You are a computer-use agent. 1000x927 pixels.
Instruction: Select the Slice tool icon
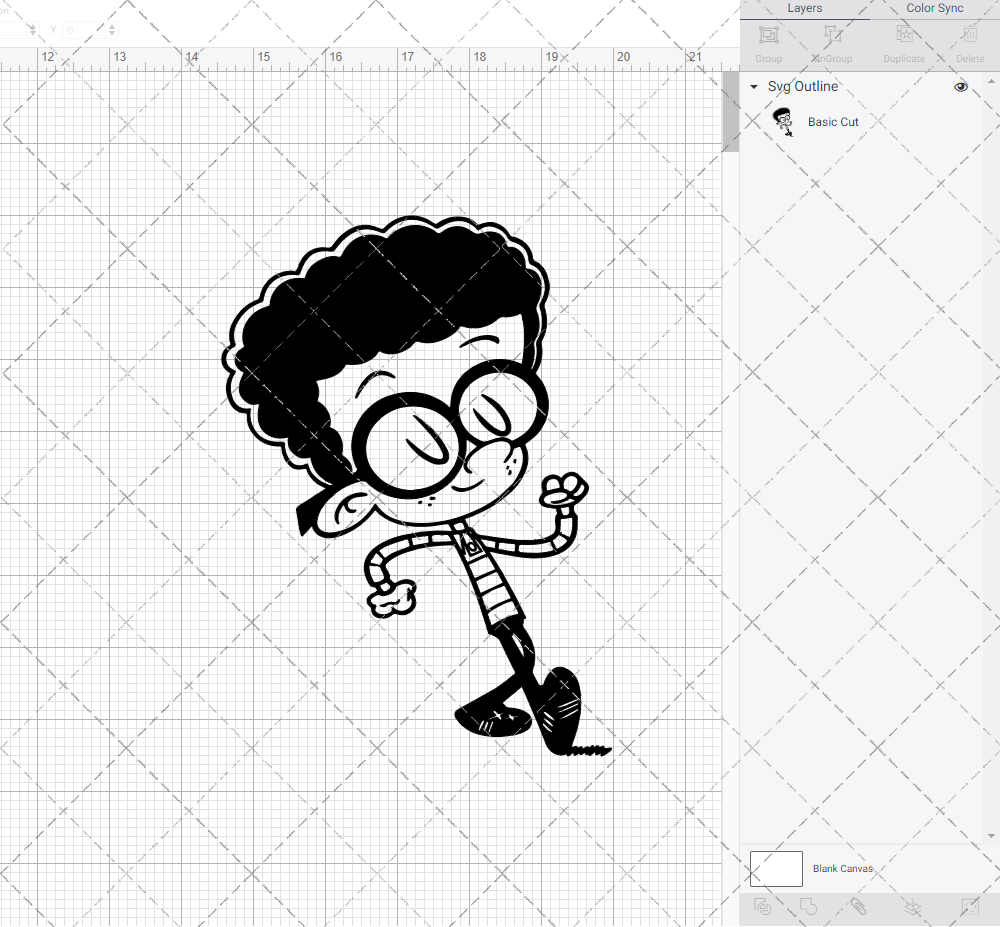tap(762, 906)
